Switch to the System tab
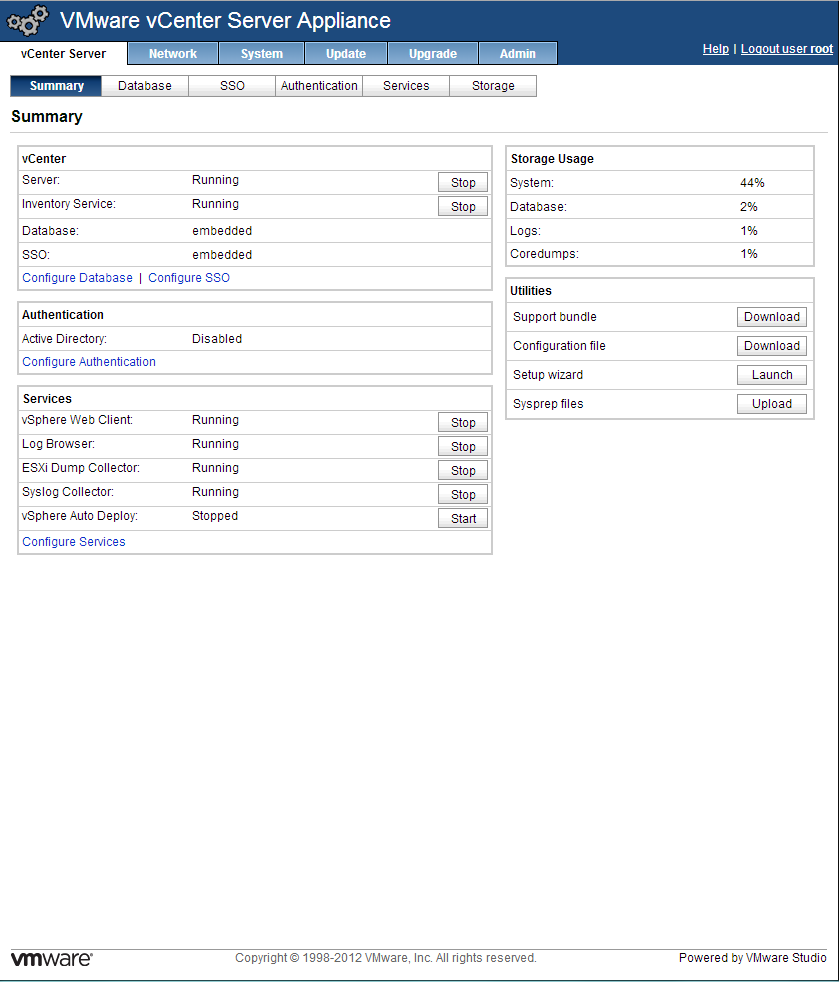Image resolution: width=839 pixels, height=982 pixels. (261, 54)
